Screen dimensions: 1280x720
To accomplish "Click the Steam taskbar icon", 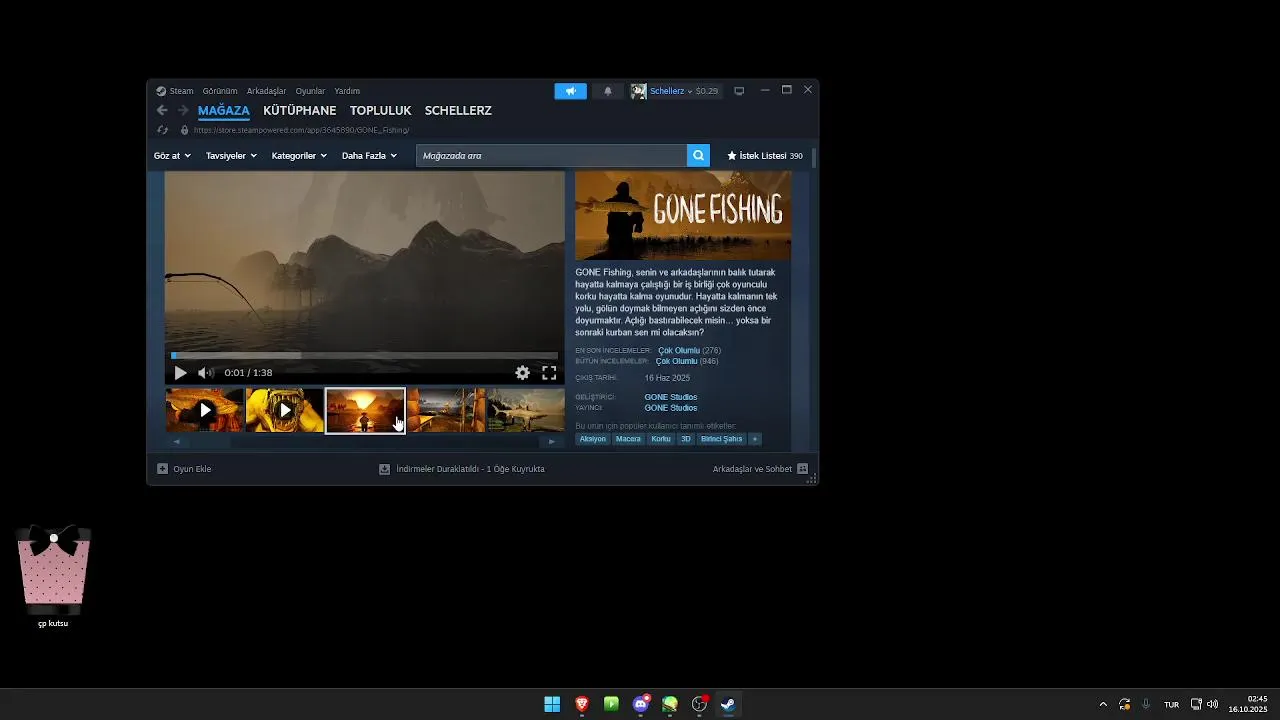I will click(728, 704).
